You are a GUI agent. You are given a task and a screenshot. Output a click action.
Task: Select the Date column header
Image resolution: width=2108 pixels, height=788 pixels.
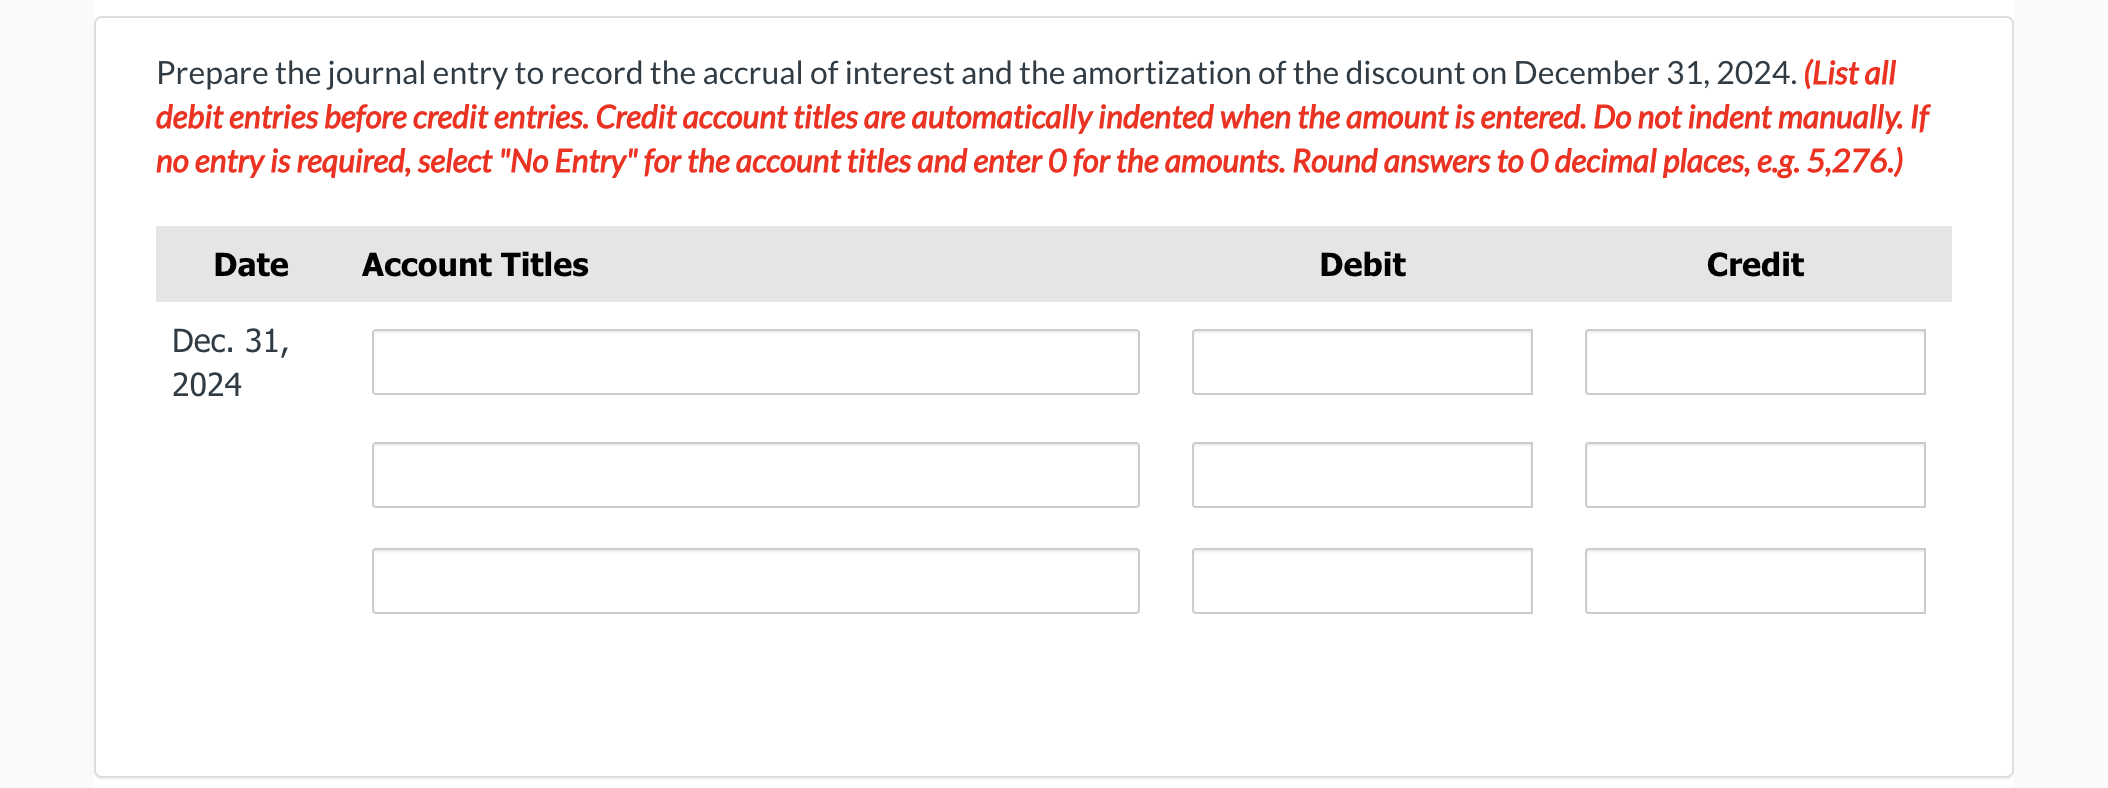coord(249,264)
